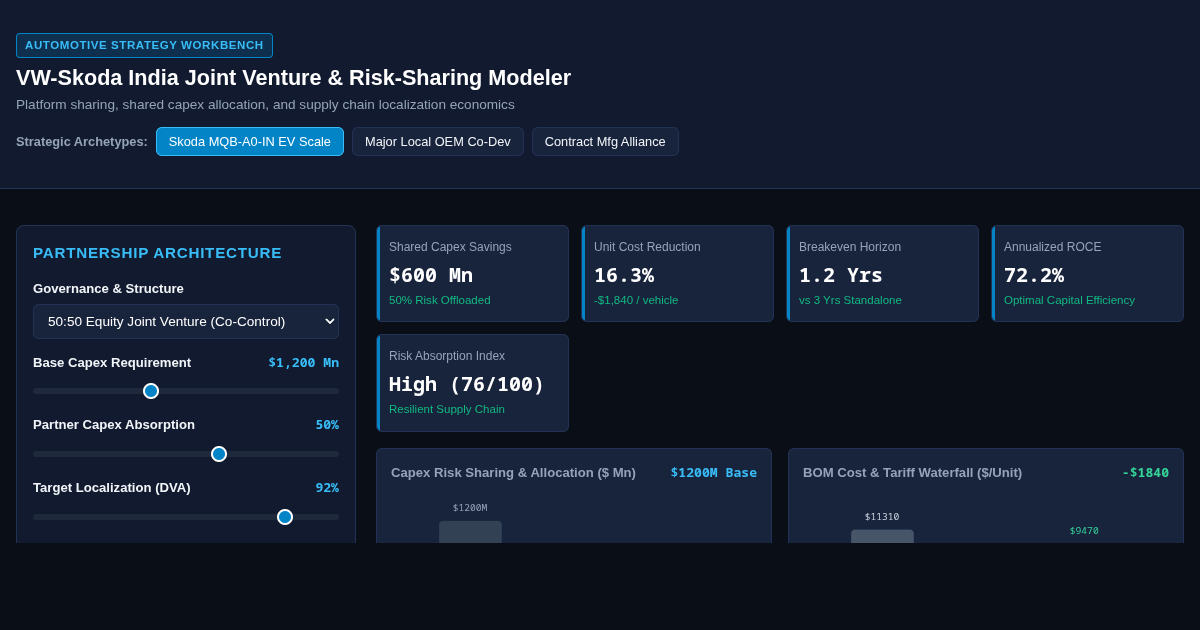Click the $600 Mn savings value

(x=431, y=275)
